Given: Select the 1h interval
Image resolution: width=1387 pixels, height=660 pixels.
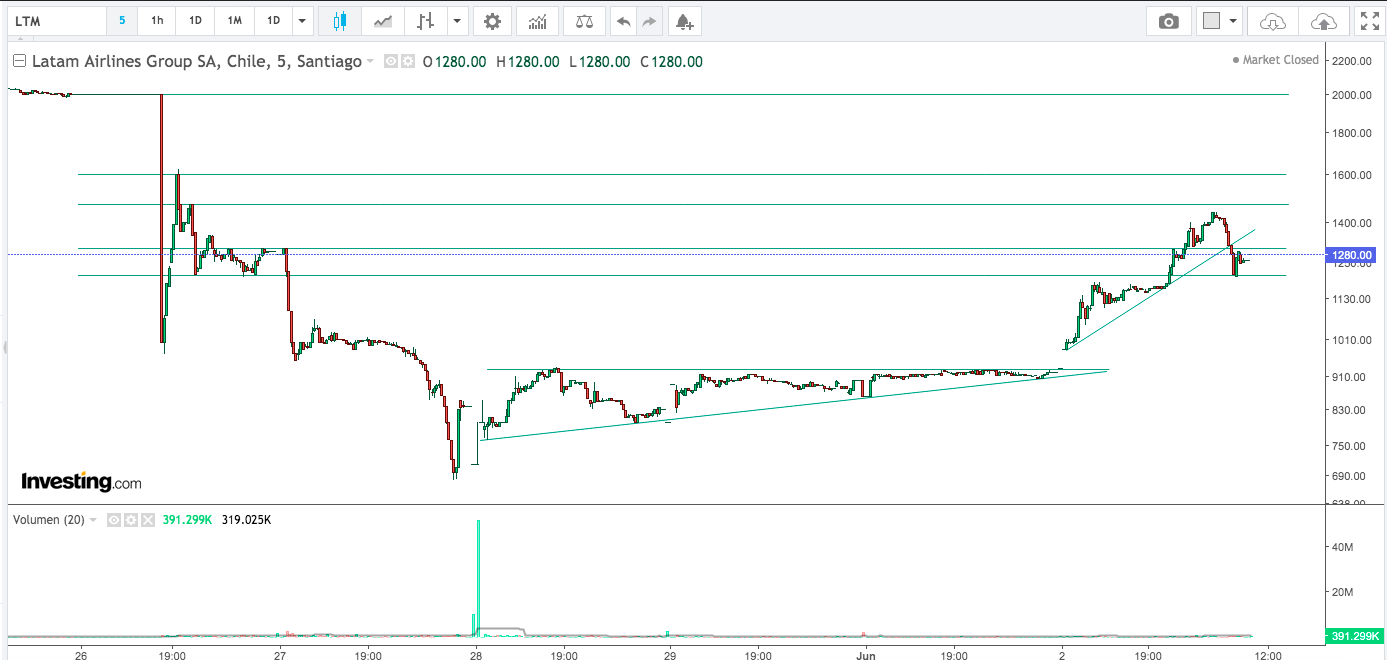Looking at the screenshot, I should click(157, 21).
